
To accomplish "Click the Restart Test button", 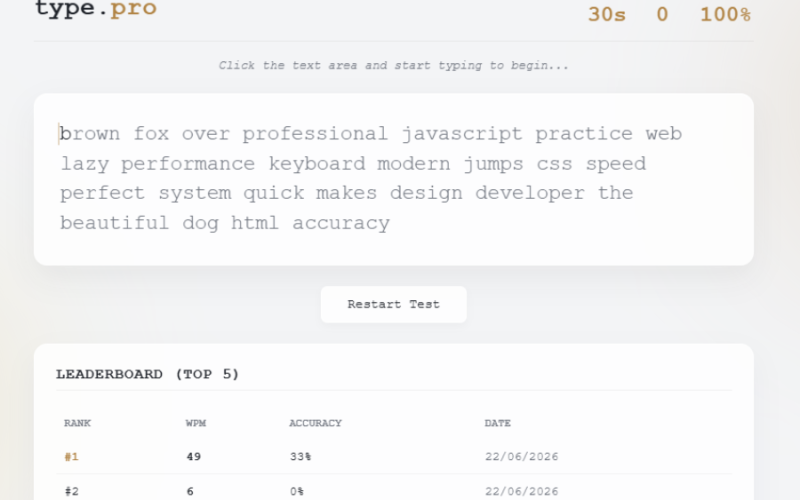I will click(x=393, y=304).
